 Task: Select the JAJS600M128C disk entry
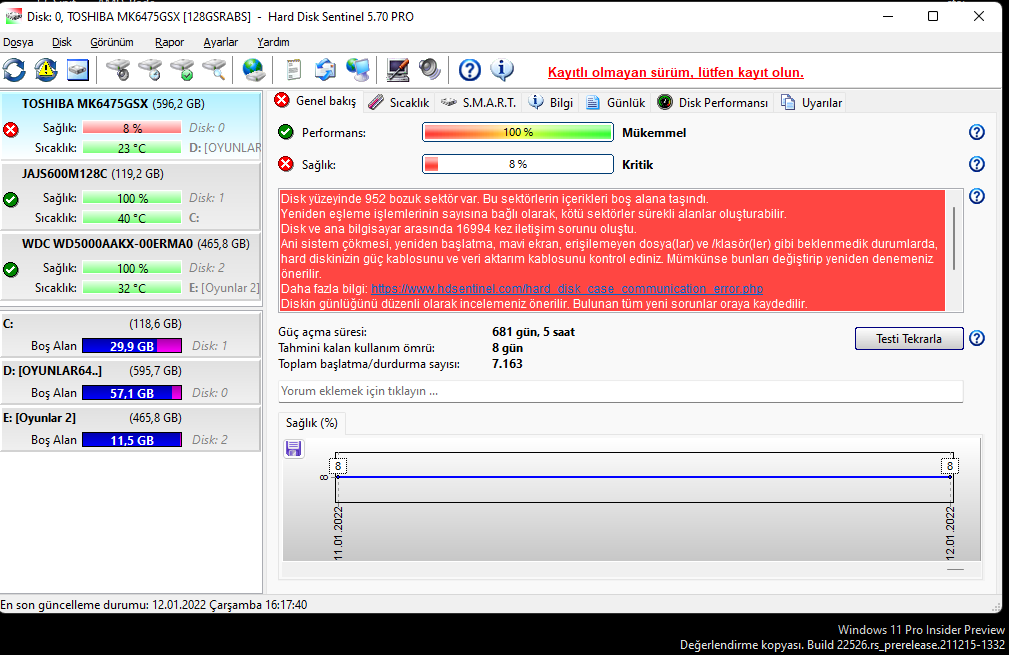pyautogui.click(x=131, y=196)
